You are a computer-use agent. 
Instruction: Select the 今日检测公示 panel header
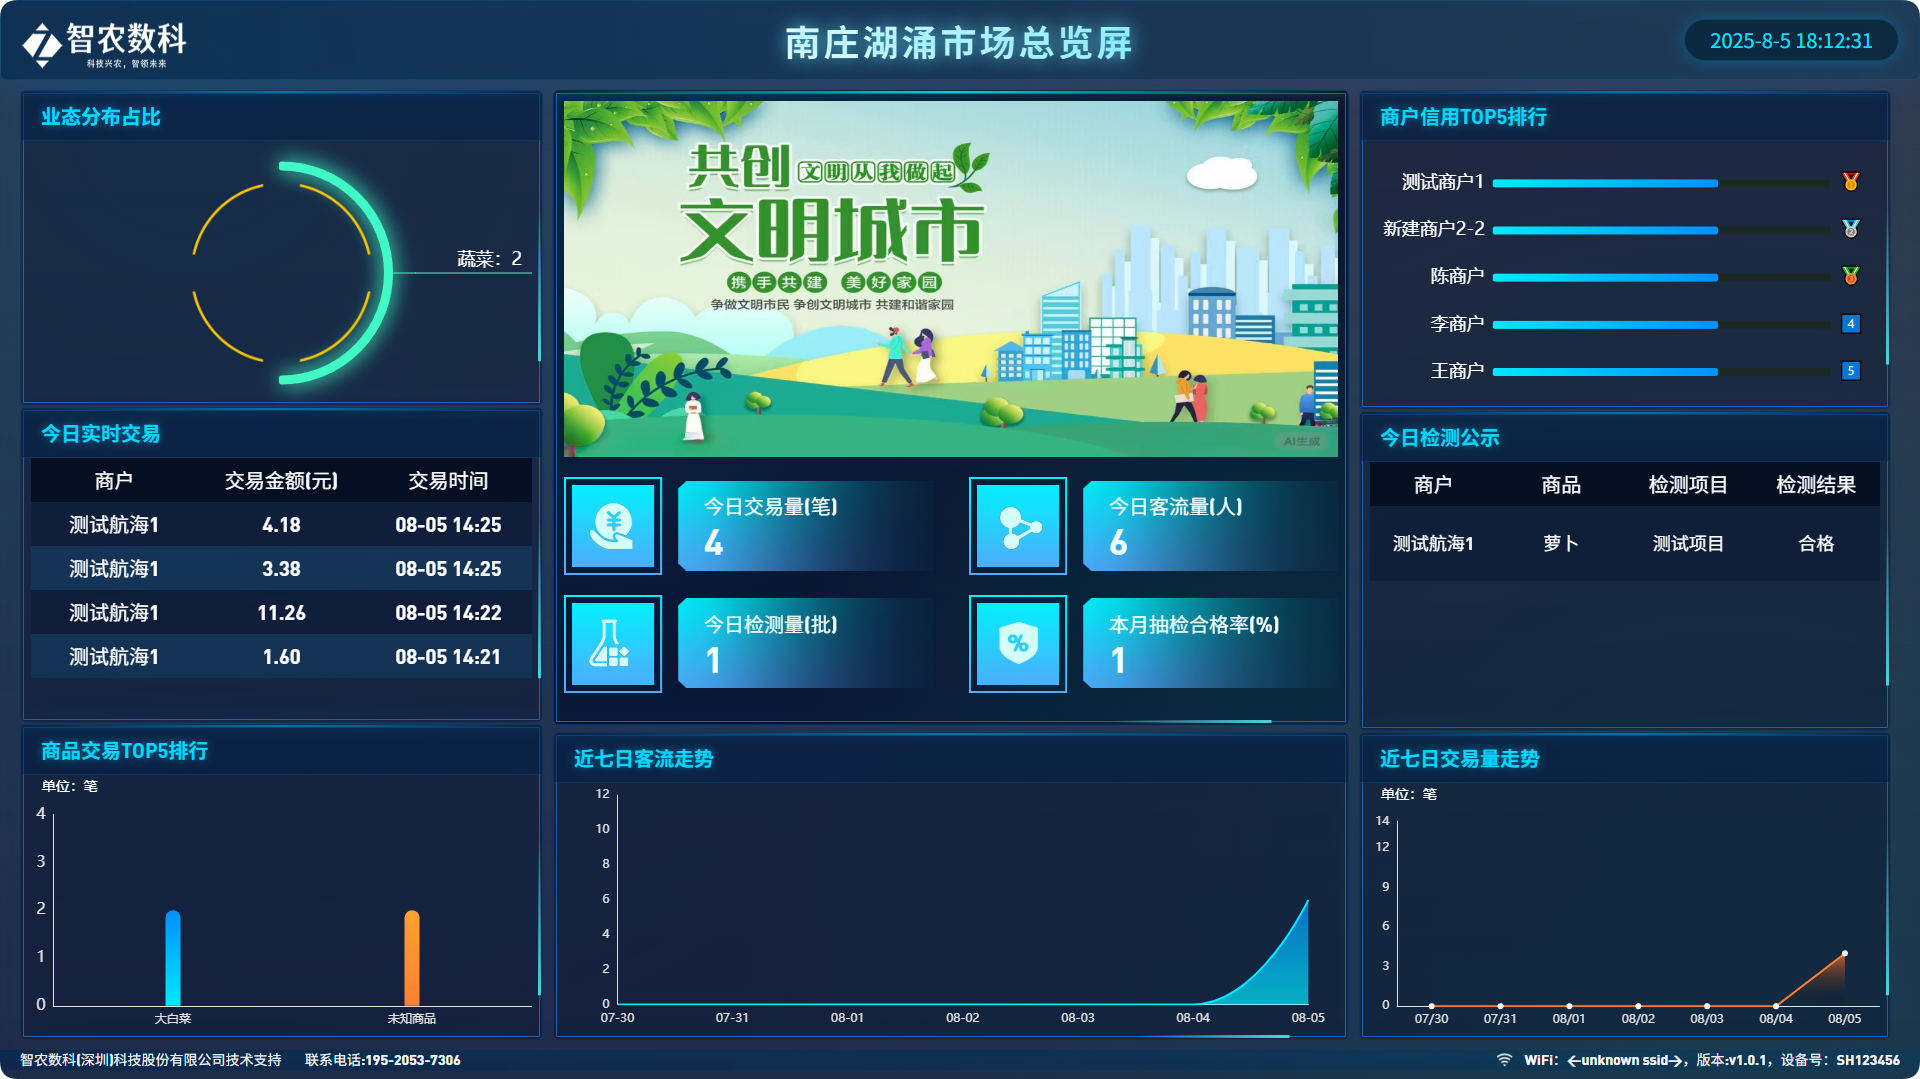pyautogui.click(x=1439, y=438)
